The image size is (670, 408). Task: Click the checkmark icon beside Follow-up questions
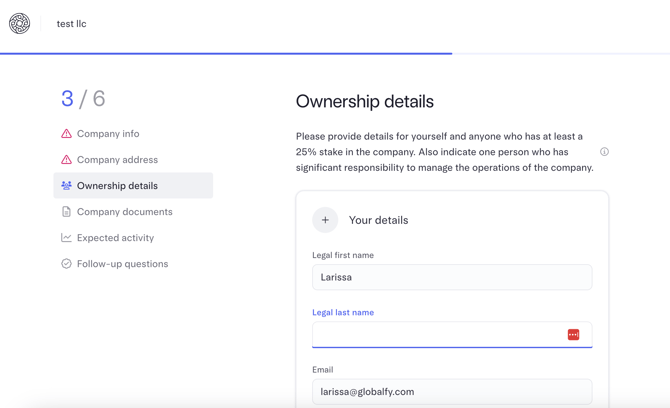pos(66,264)
